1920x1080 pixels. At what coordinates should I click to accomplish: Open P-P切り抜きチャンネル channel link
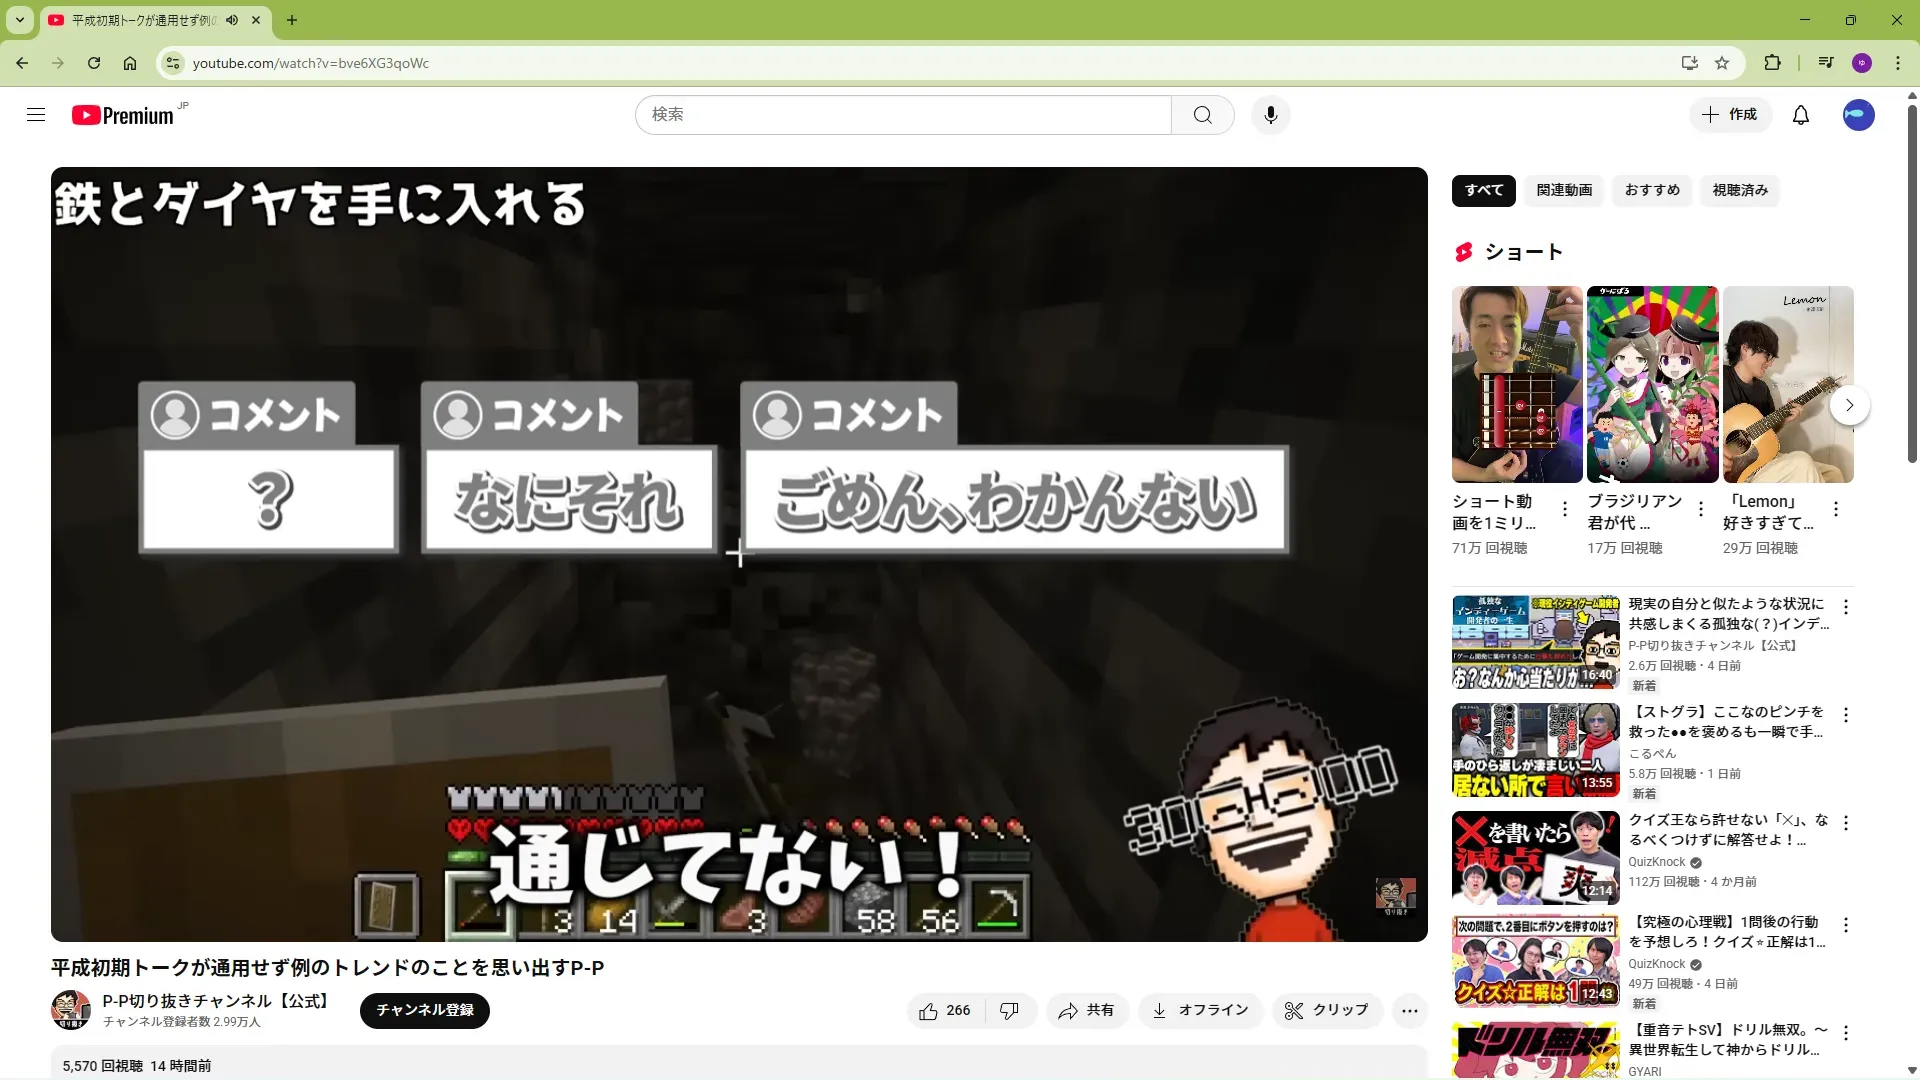point(215,1001)
